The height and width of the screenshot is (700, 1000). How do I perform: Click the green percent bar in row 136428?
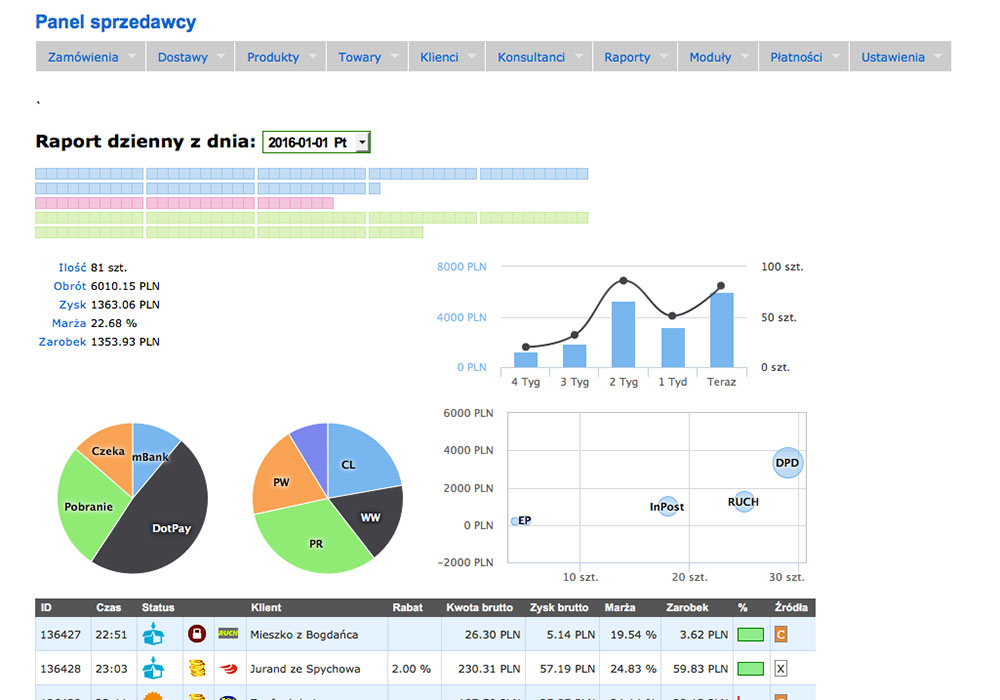coord(751,669)
